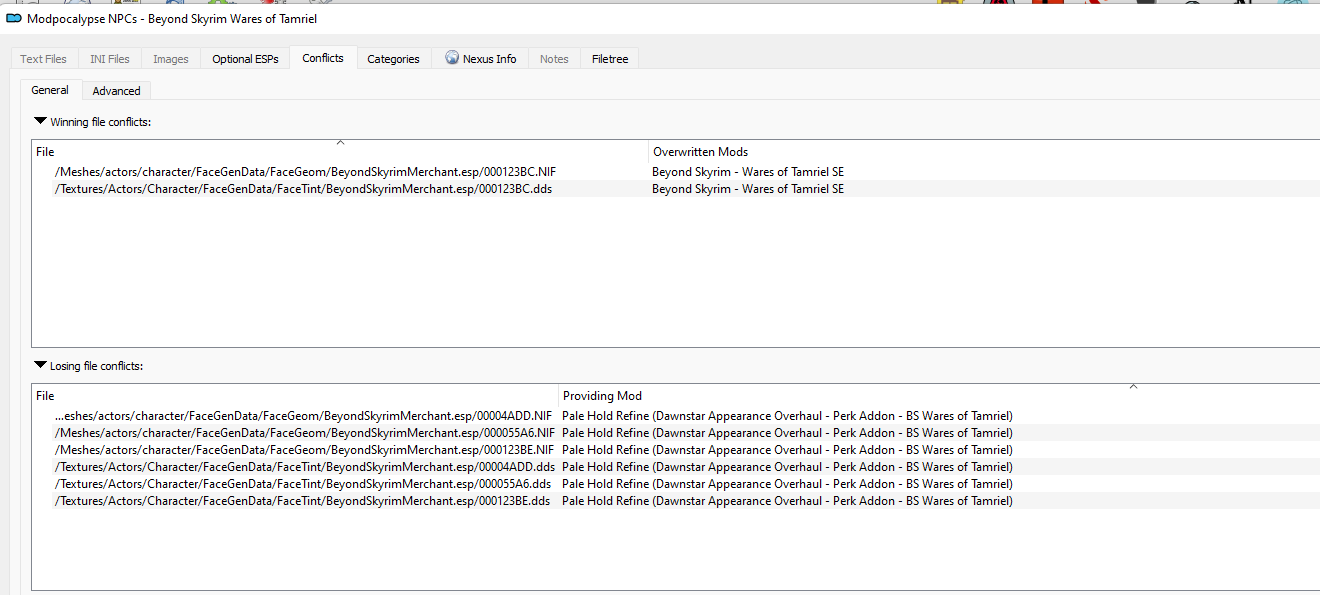The image size is (1320, 595).
Task: Open the Categories tab
Action: 393,59
